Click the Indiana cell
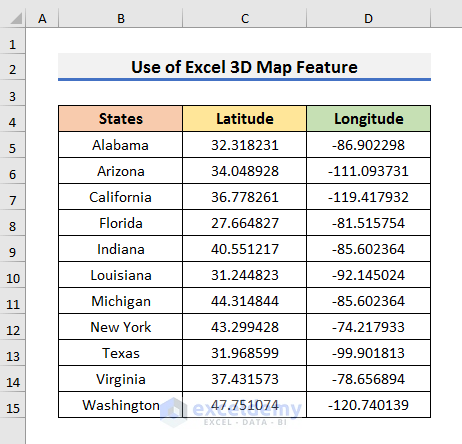 [x=121, y=249]
